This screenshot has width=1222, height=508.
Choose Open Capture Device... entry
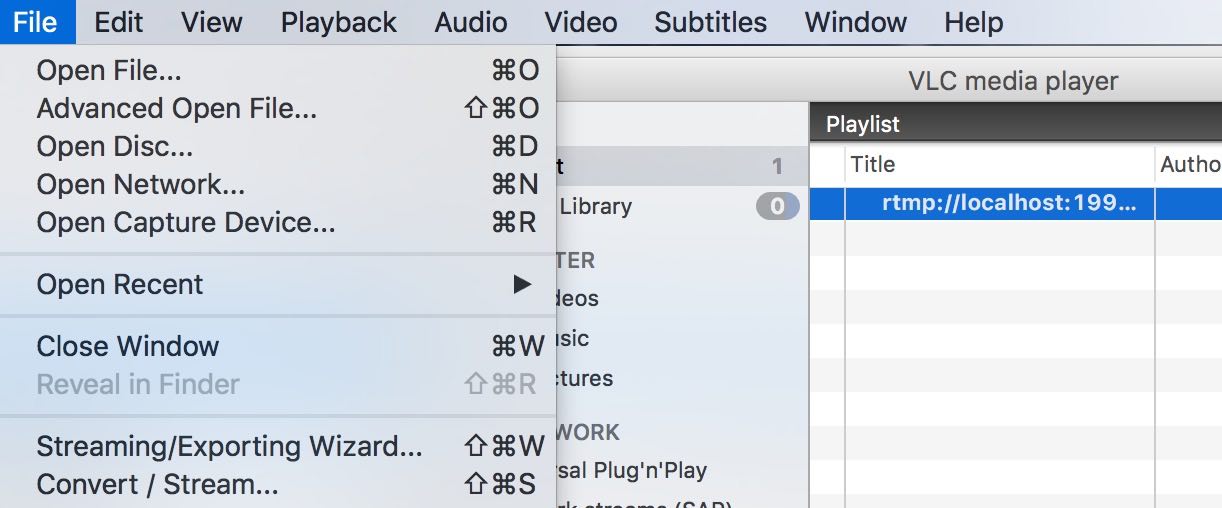(278, 222)
